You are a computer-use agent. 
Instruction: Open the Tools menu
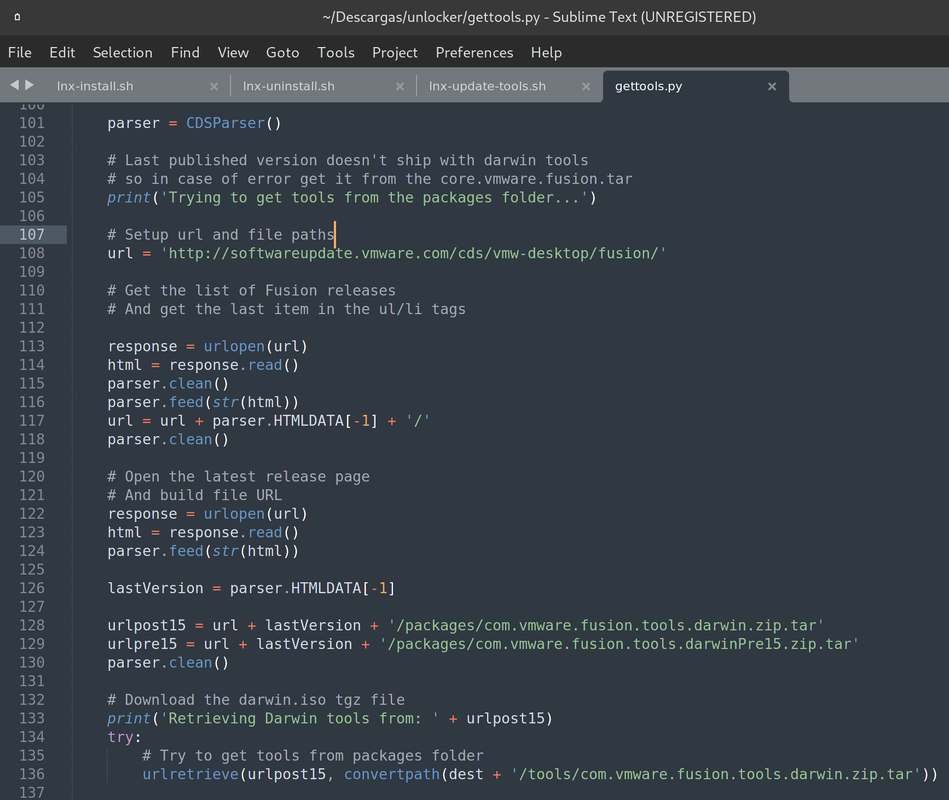[x=336, y=53]
